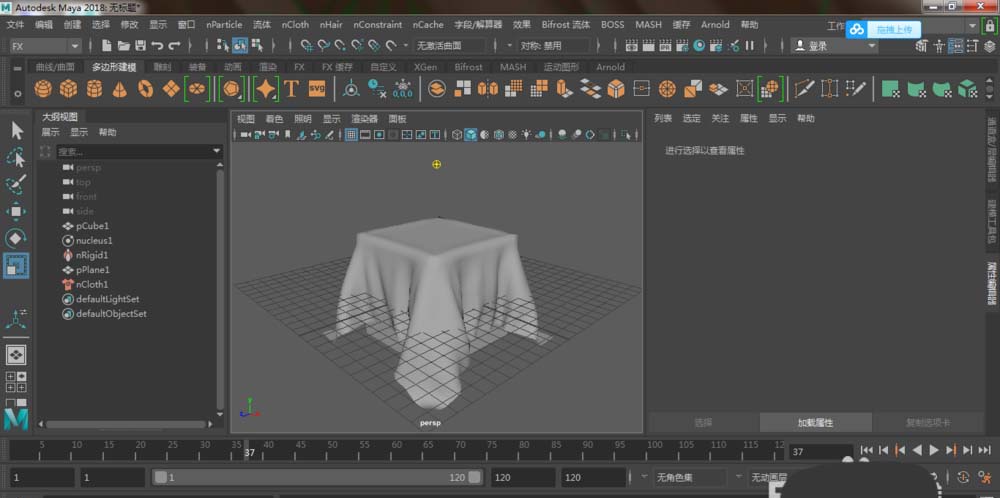Toggle the viewport grid display icon
The image size is (1000, 498).
[x=352, y=135]
